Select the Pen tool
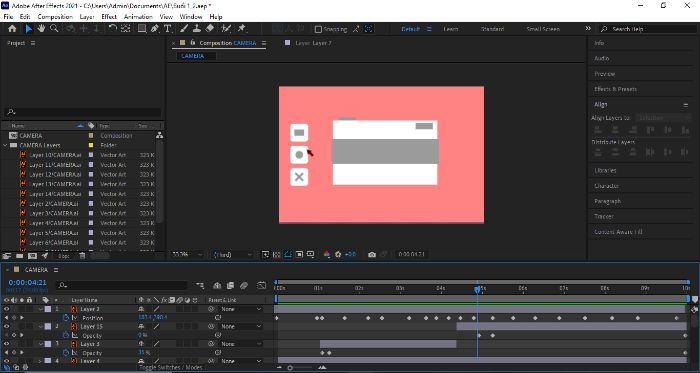 click(154, 29)
